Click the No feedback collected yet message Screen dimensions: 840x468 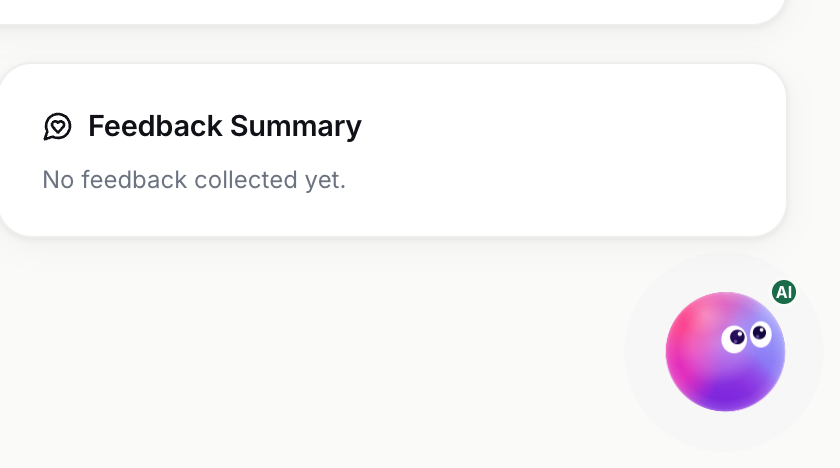[194, 180]
